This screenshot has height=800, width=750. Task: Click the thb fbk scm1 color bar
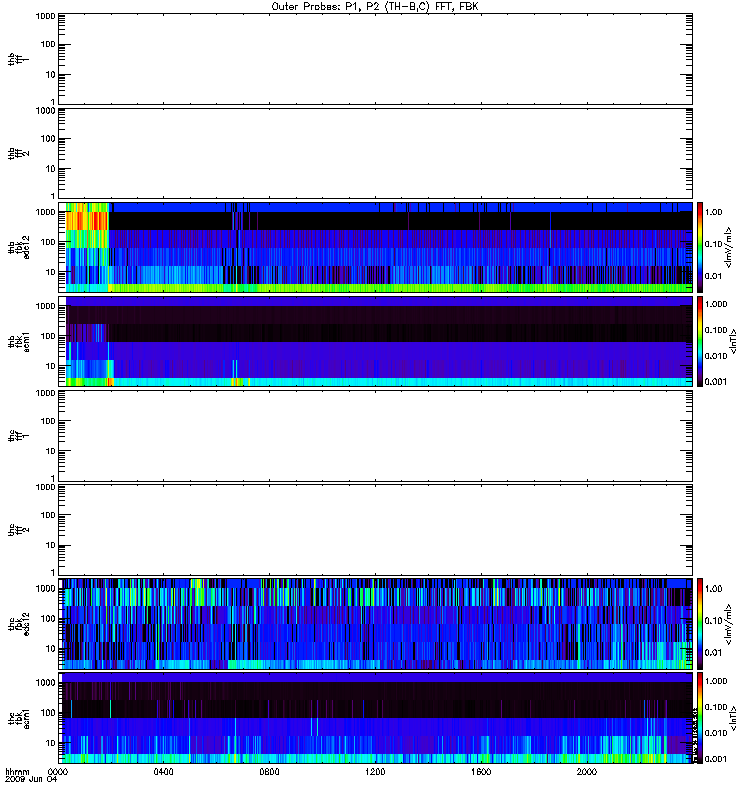[700, 341]
